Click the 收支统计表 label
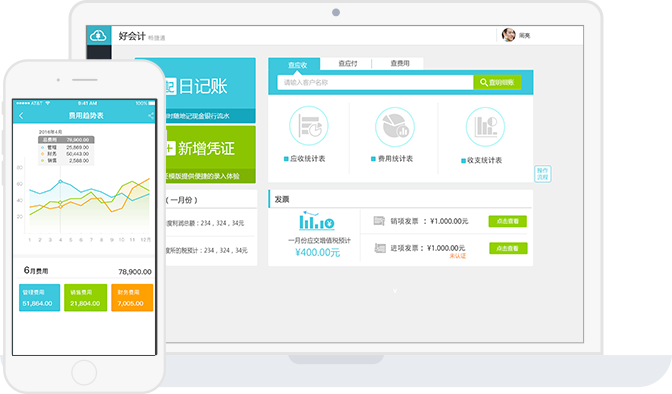The height and width of the screenshot is (394, 672). tap(484, 160)
